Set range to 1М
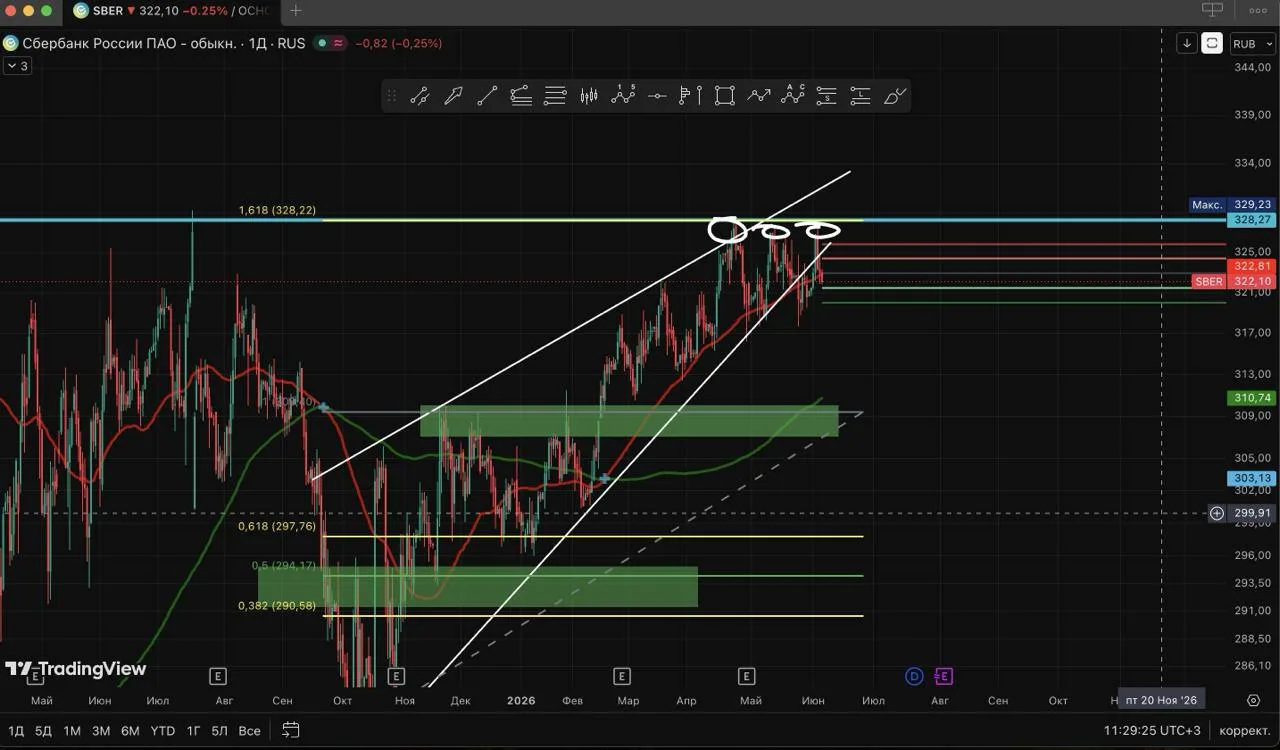The width and height of the screenshot is (1280, 750). pos(72,731)
